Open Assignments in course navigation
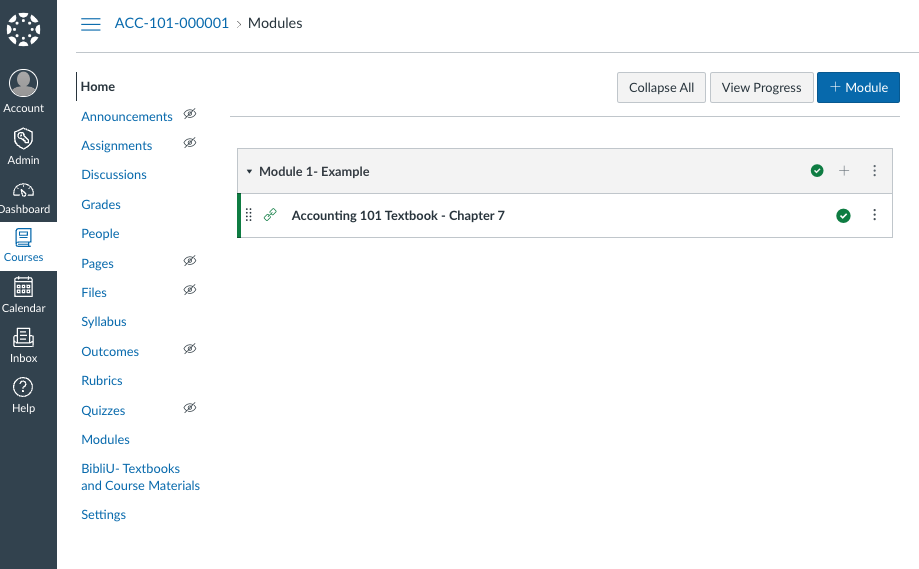 tap(117, 146)
